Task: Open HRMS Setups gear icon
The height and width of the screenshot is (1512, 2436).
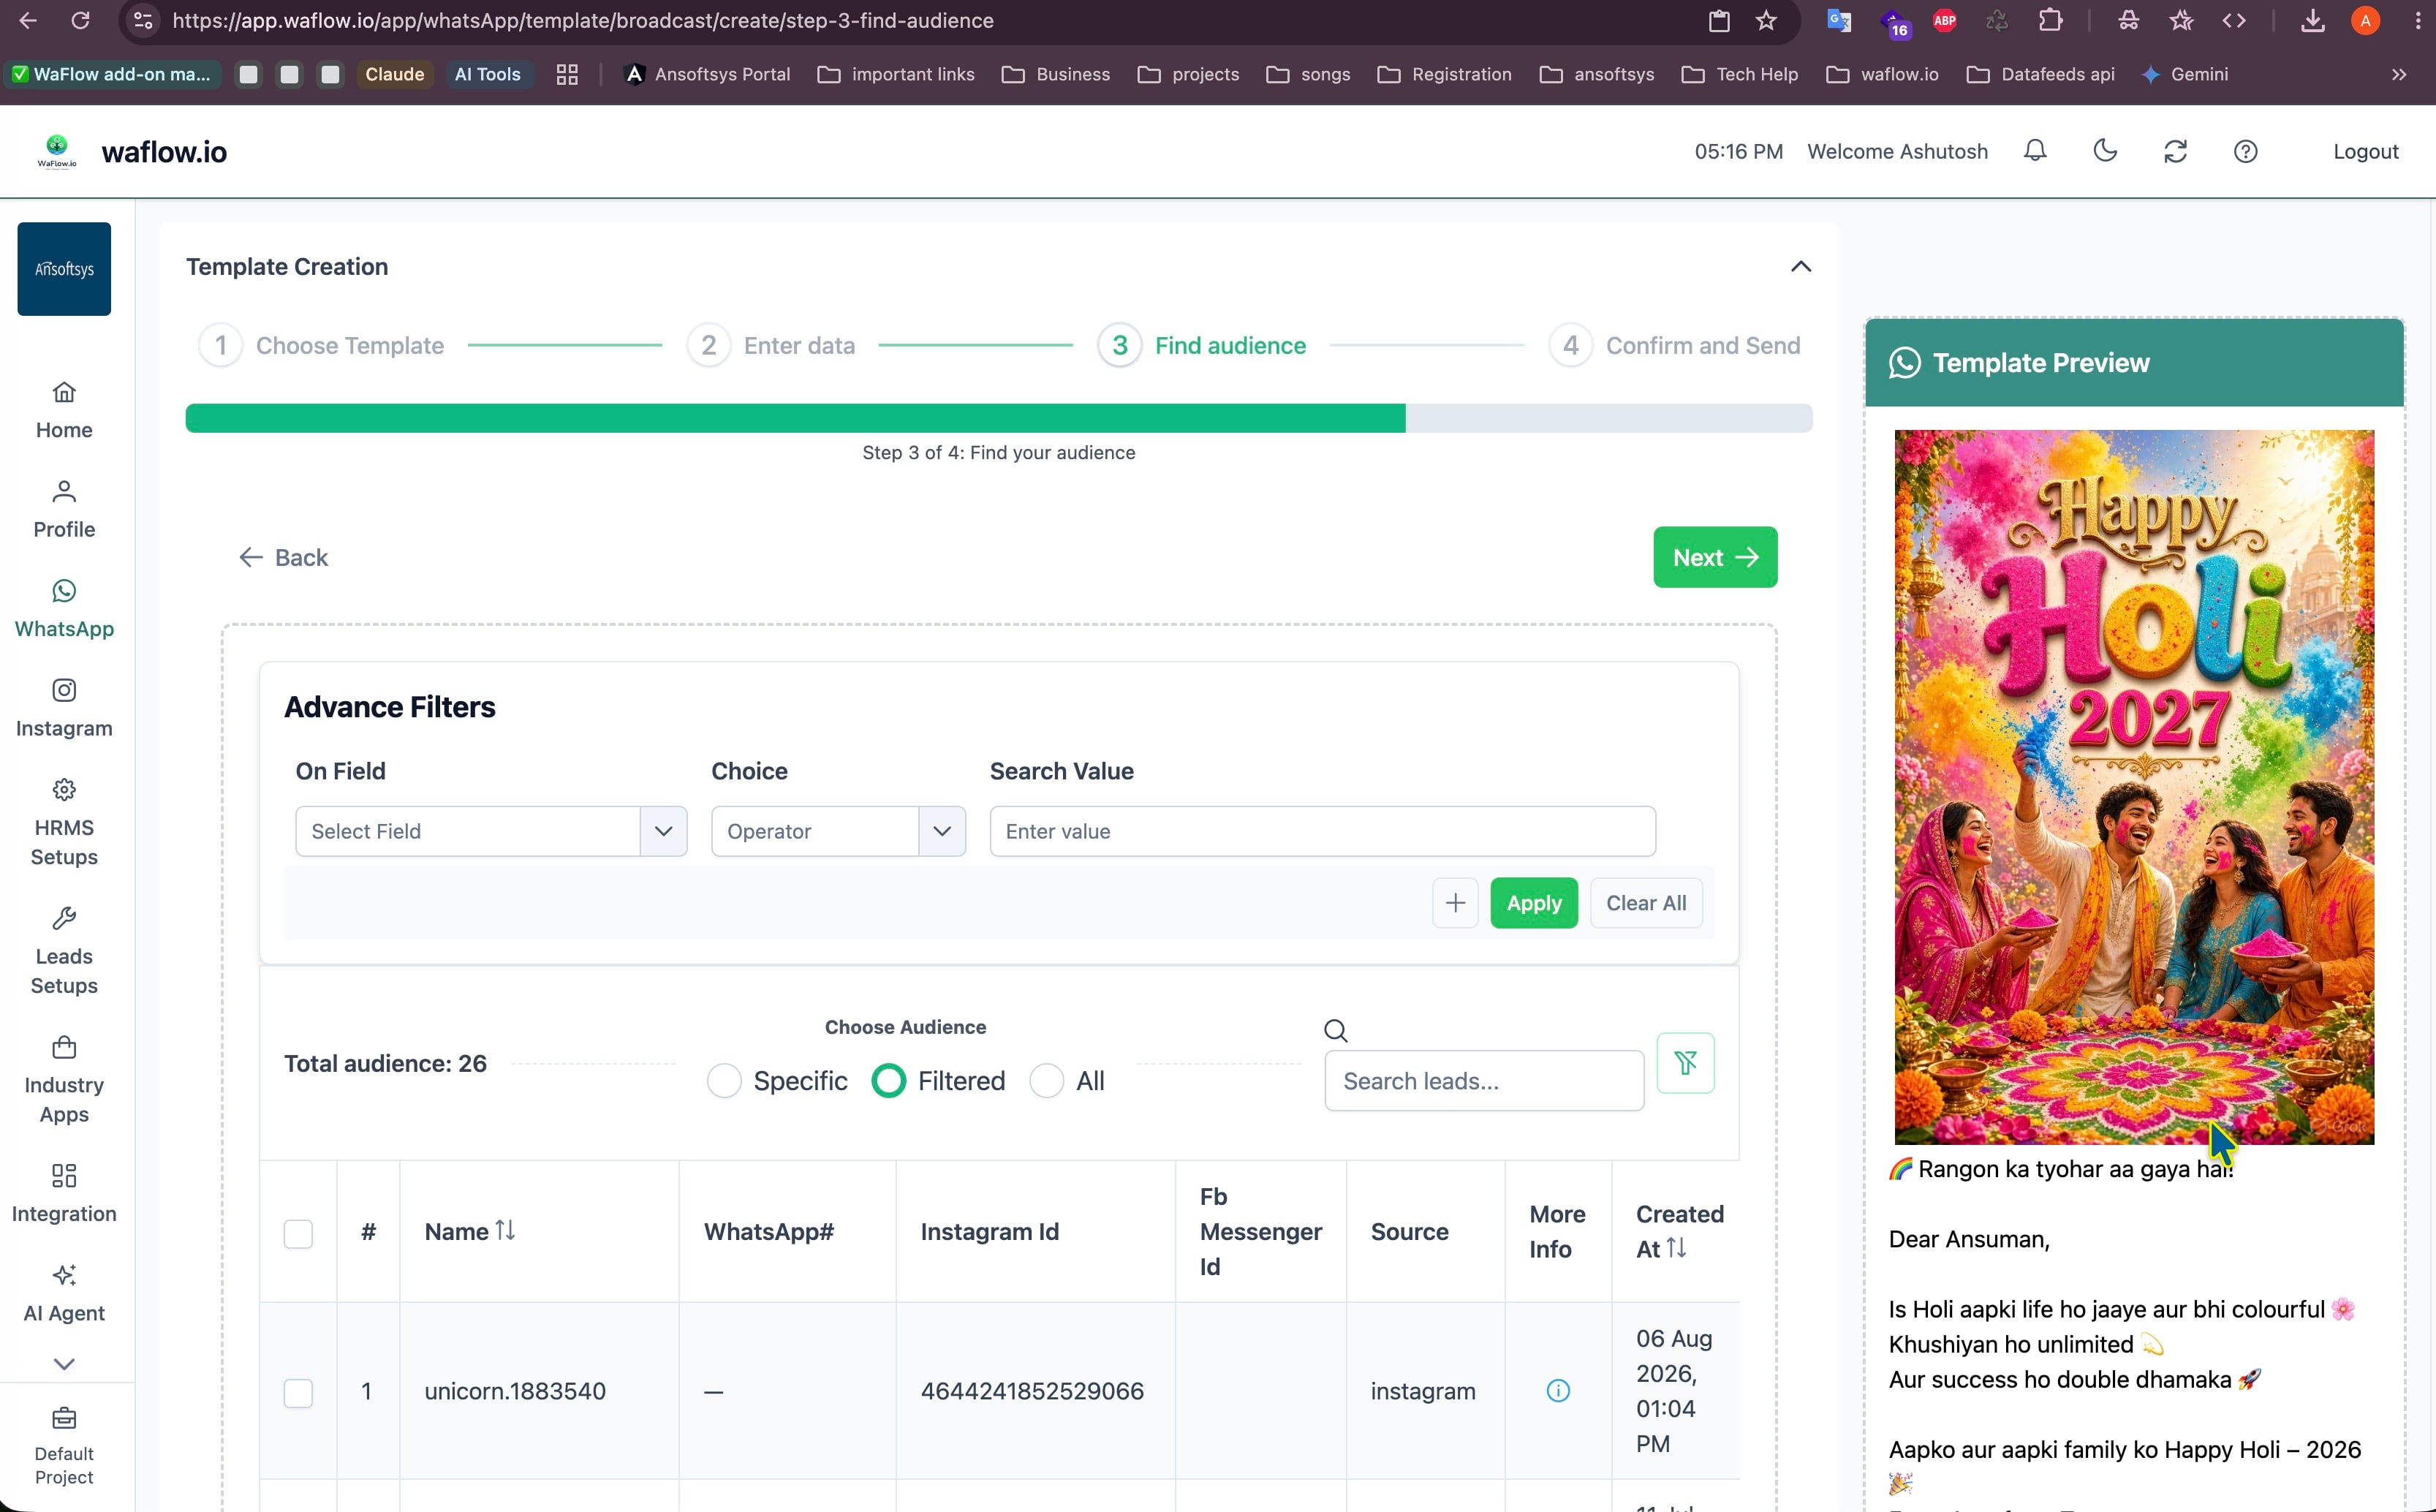Action: coord(64,790)
